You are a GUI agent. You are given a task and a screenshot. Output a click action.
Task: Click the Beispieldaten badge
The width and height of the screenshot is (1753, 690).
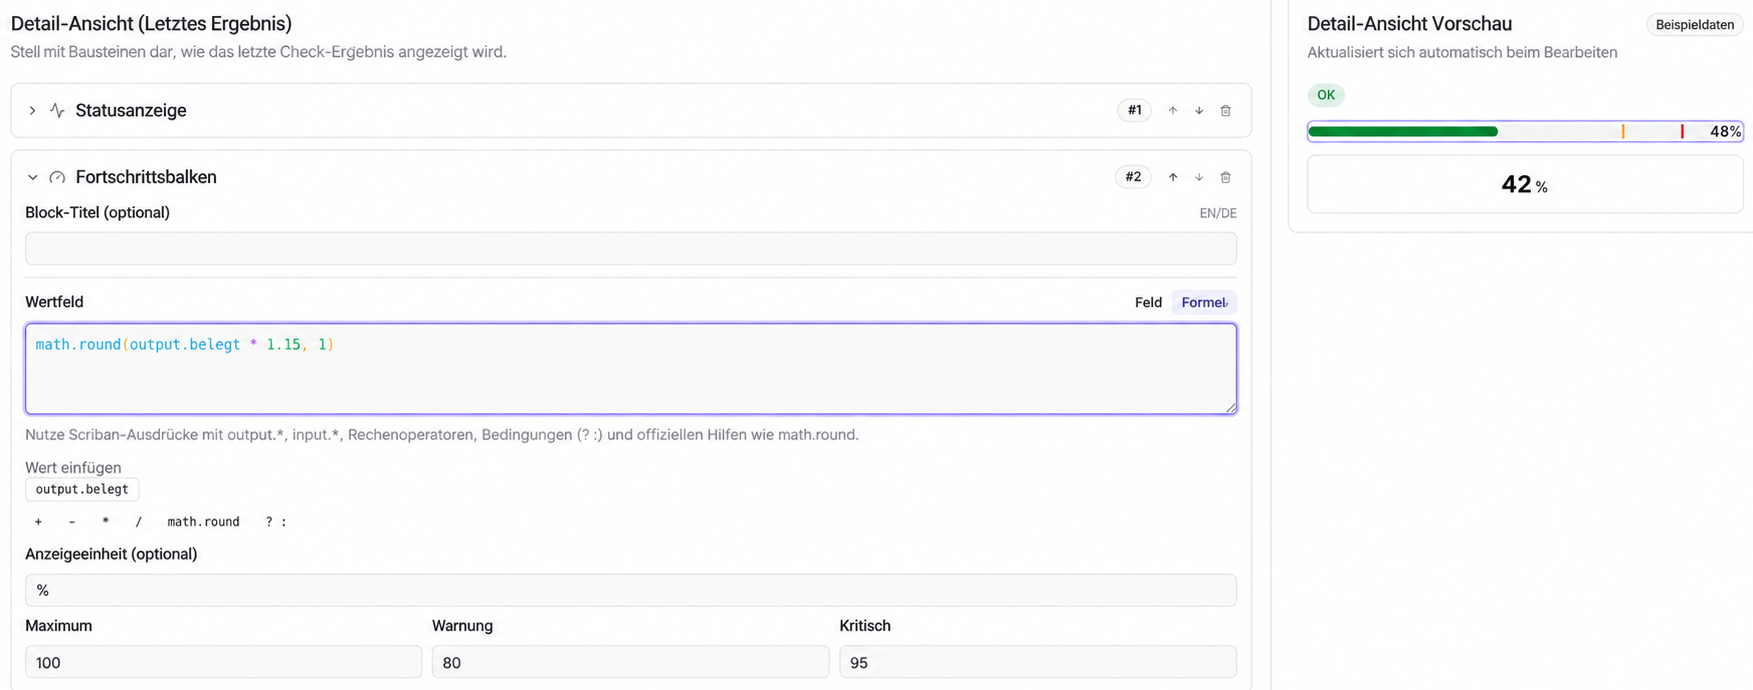[1694, 25]
